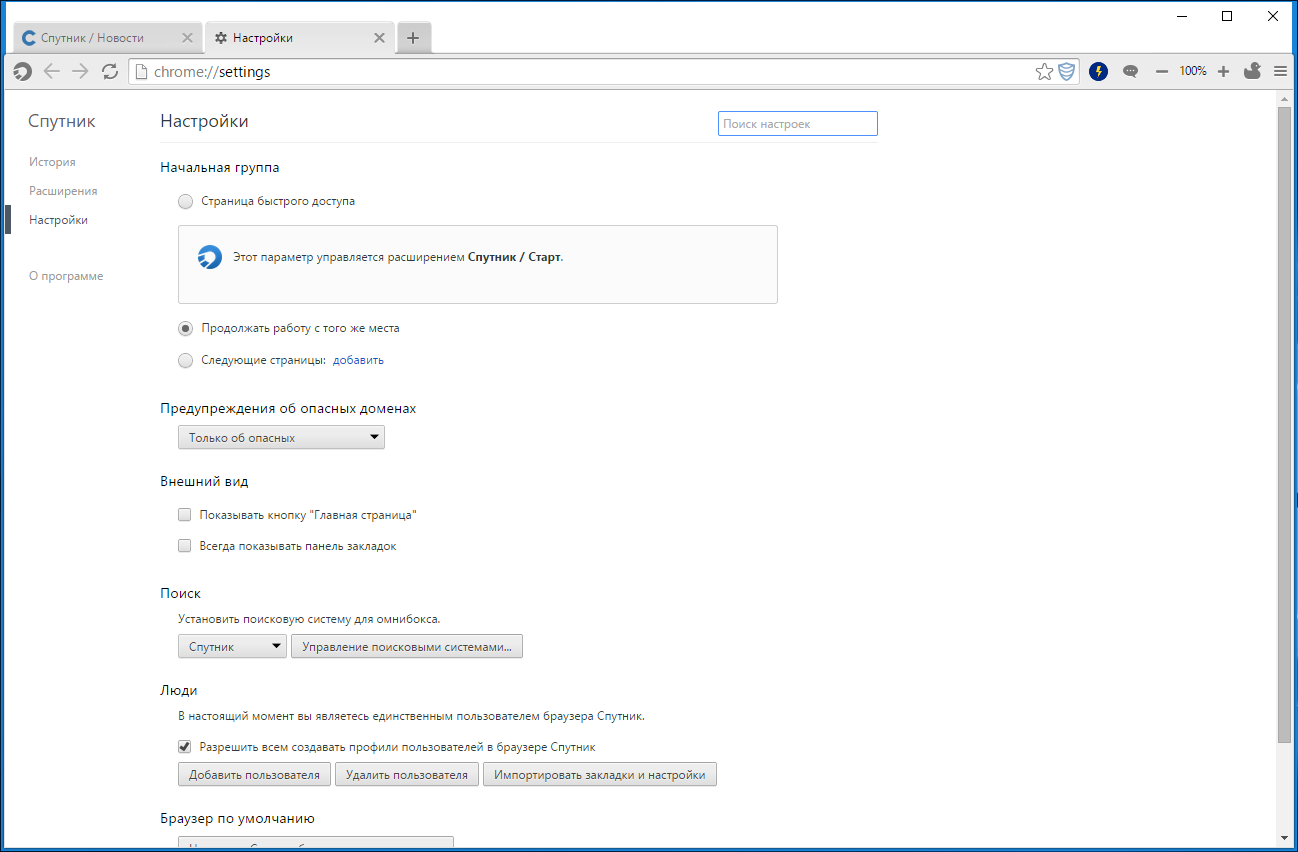
Task: Click the Браузер по умолчанию heading
Action: click(238, 819)
